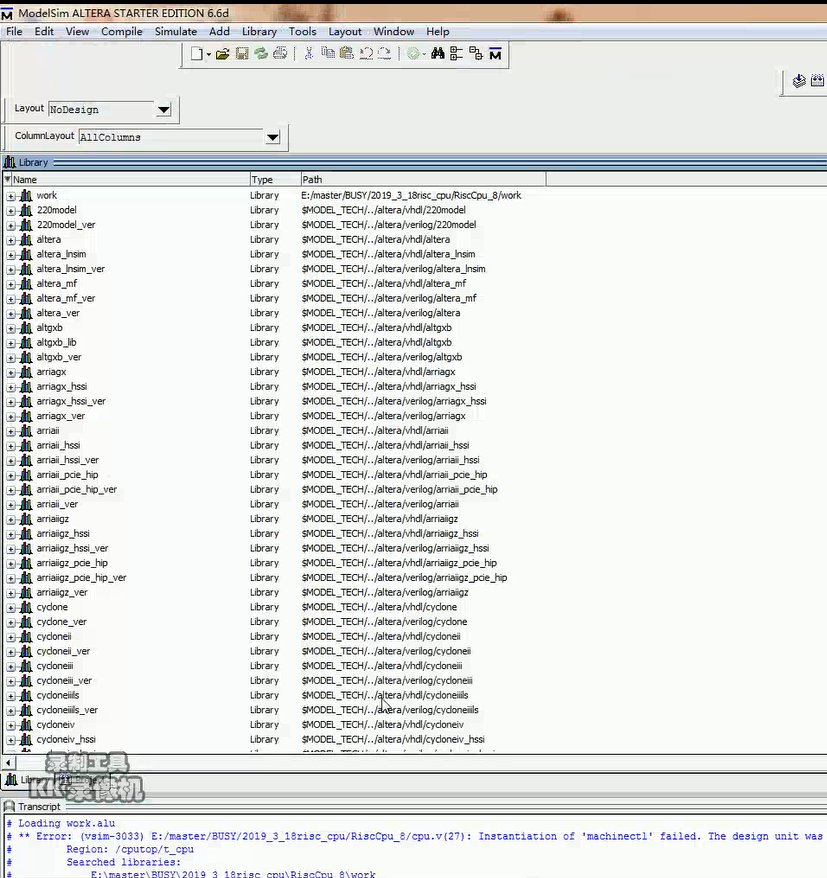Screen dimensions: 827x878
Task: Click the altera library books icon
Action: (x=26, y=240)
